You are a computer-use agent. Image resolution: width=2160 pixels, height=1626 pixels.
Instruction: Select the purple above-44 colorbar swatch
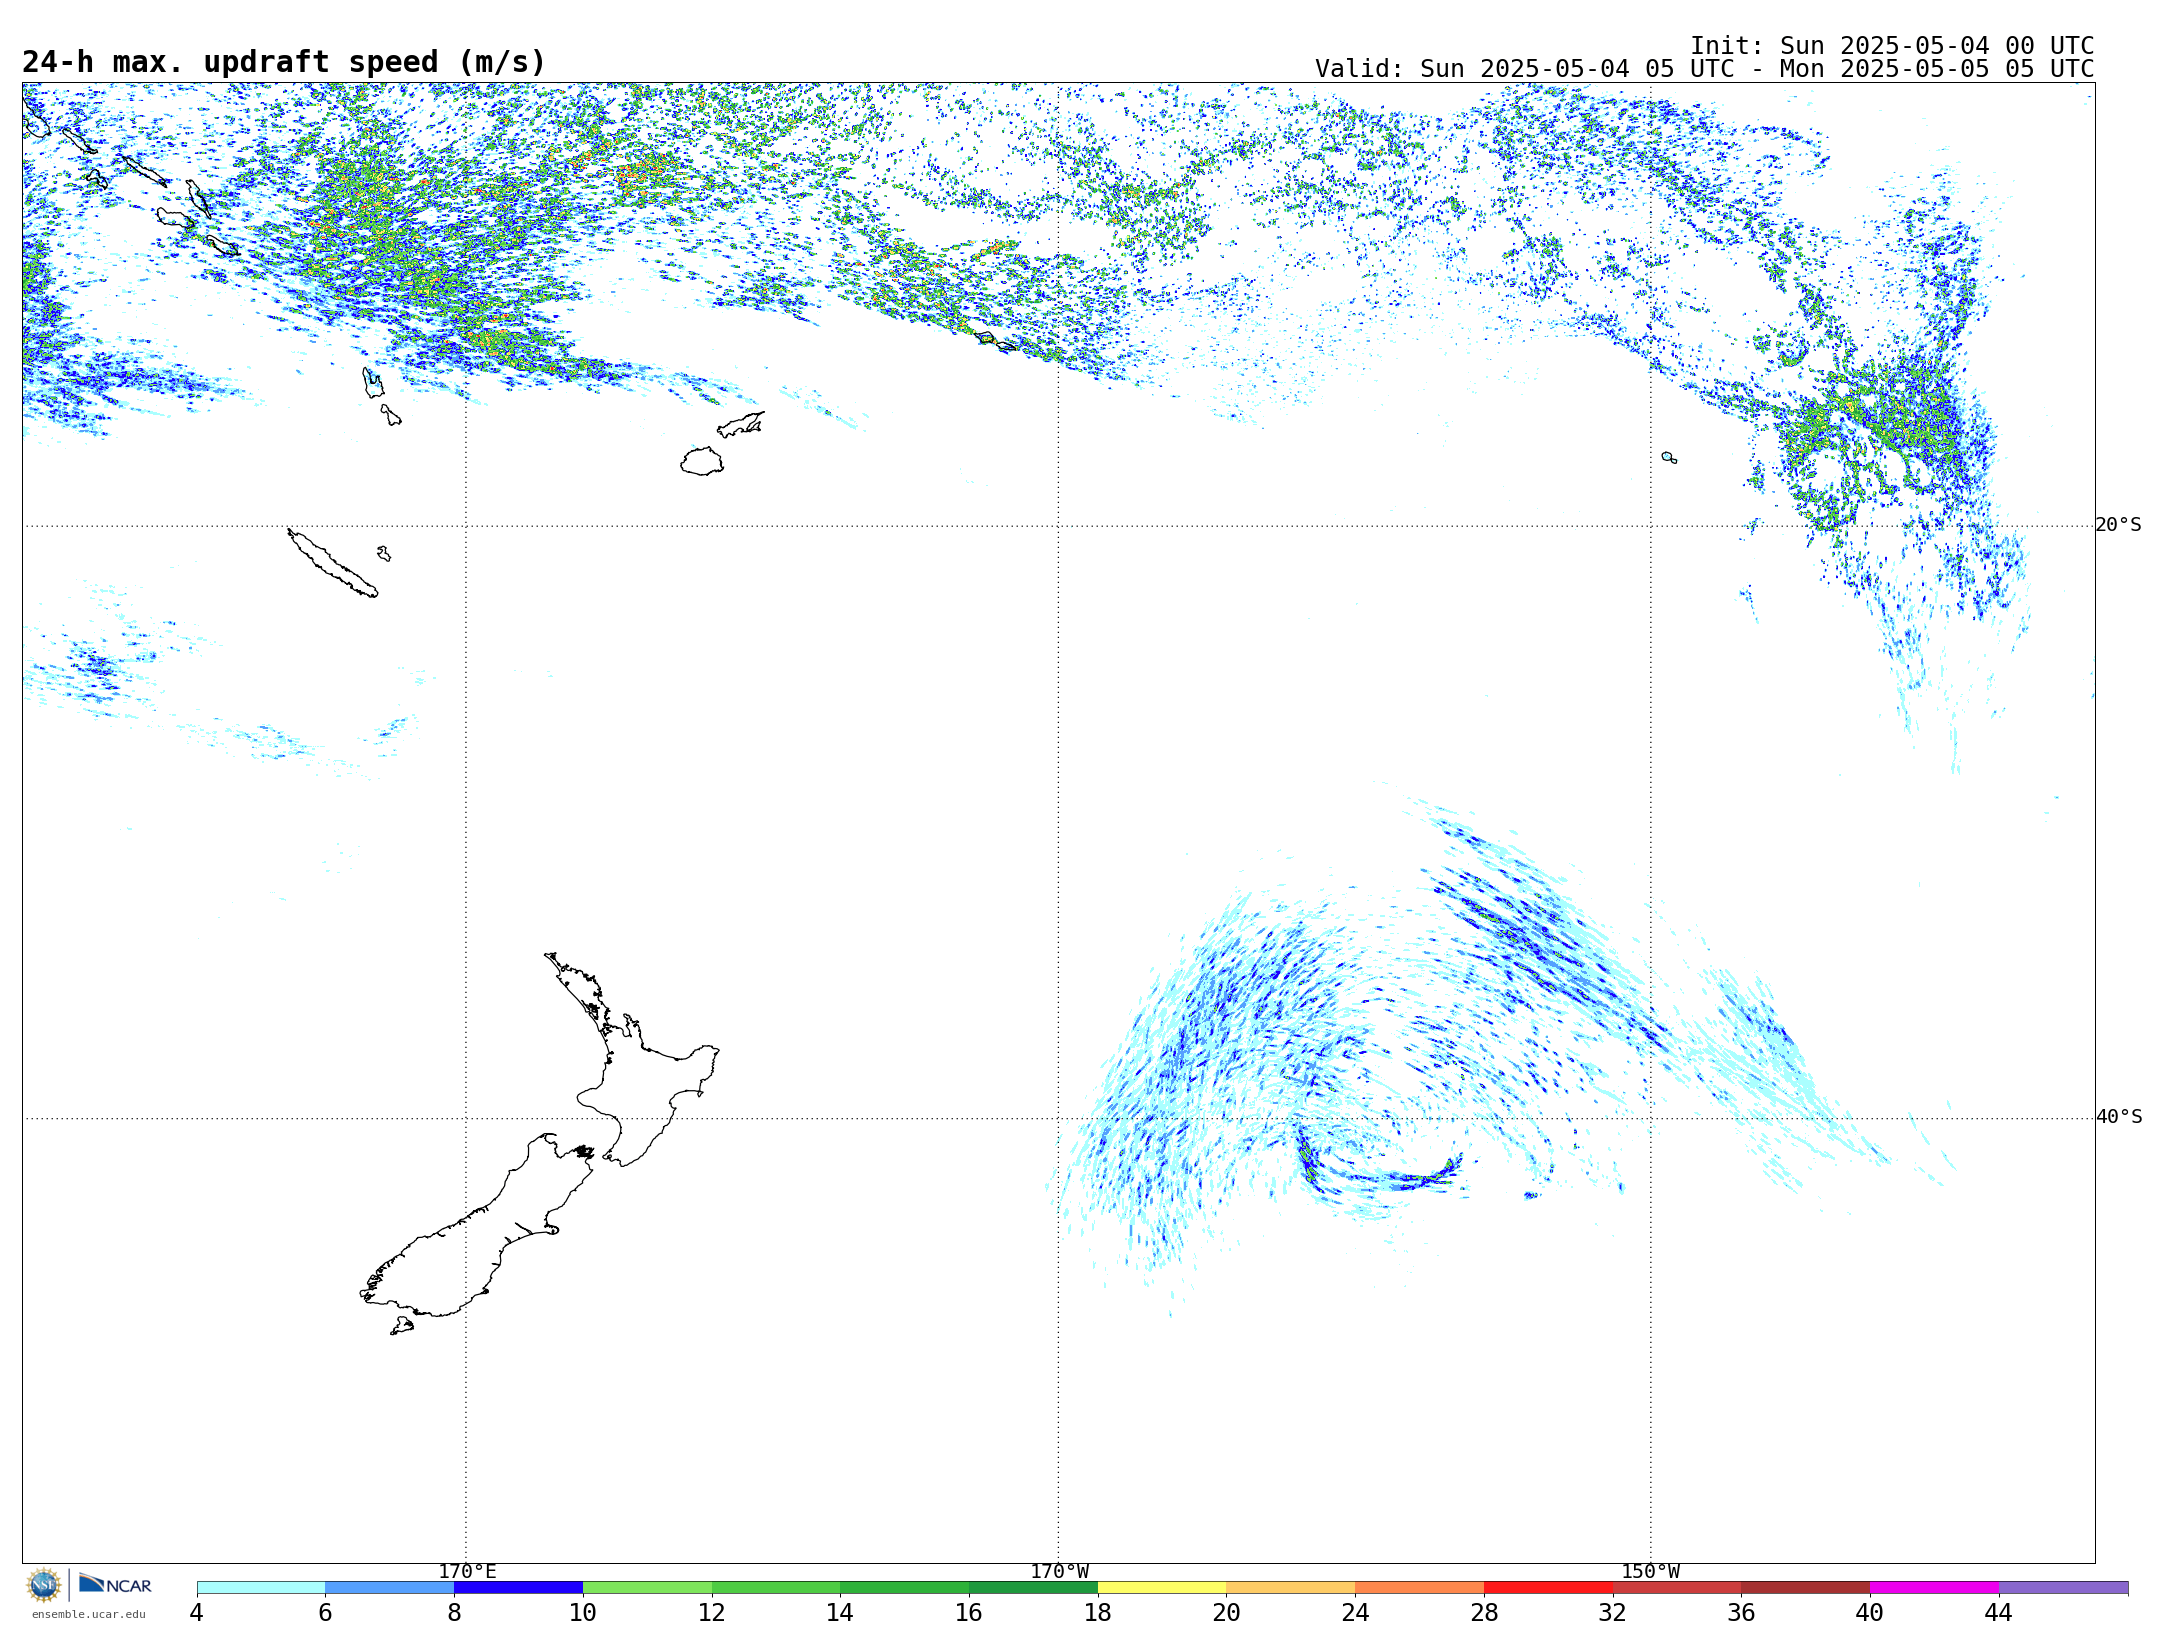pyautogui.click(x=2063, y=1588)
